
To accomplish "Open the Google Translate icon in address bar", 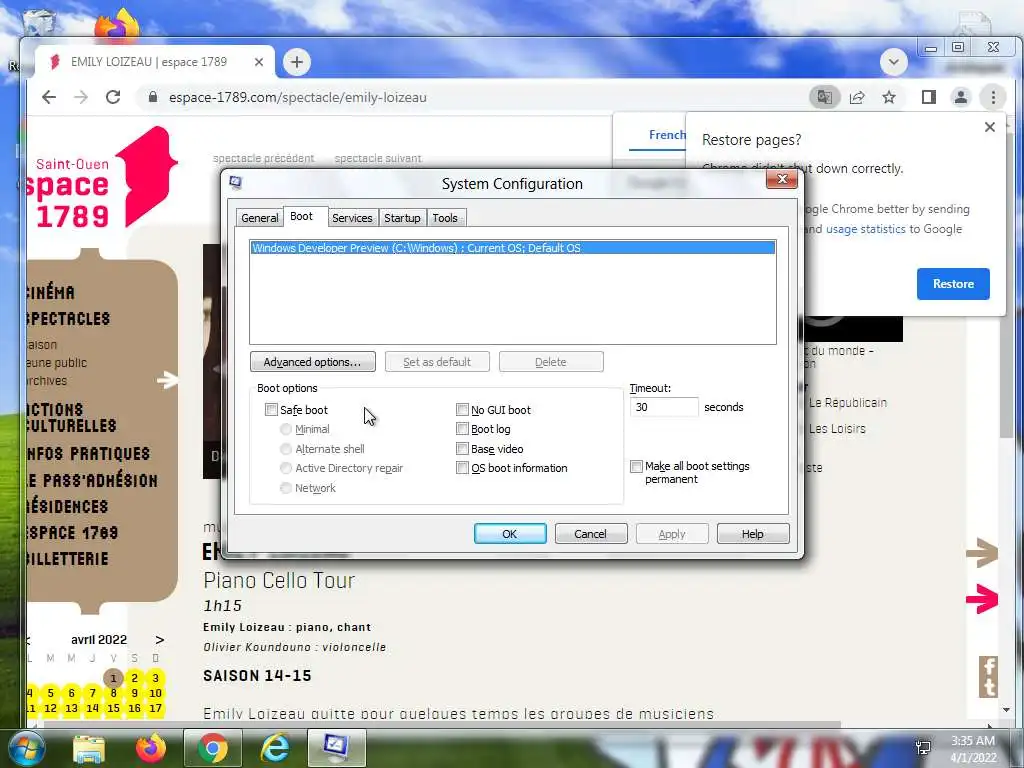I will click(825, 97).
